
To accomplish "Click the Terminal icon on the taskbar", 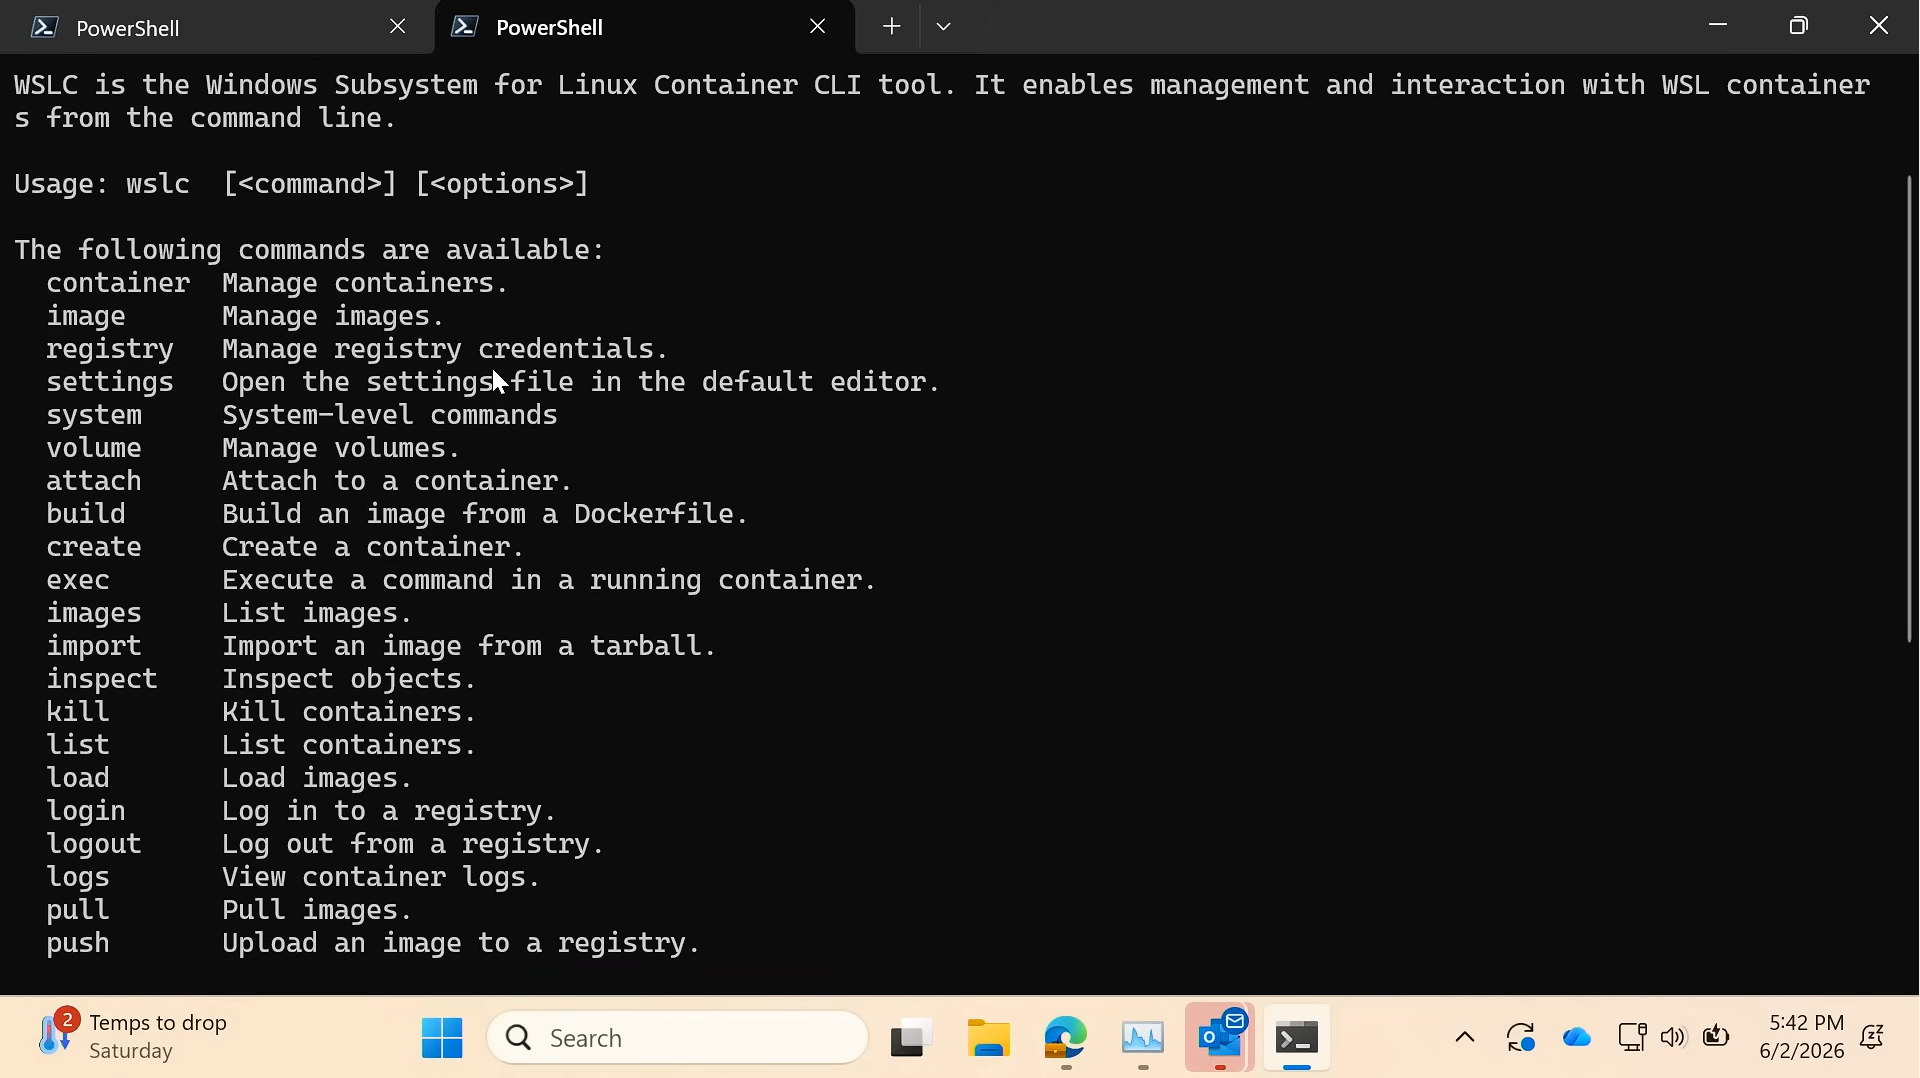I will click(x=1297, y=1038).
